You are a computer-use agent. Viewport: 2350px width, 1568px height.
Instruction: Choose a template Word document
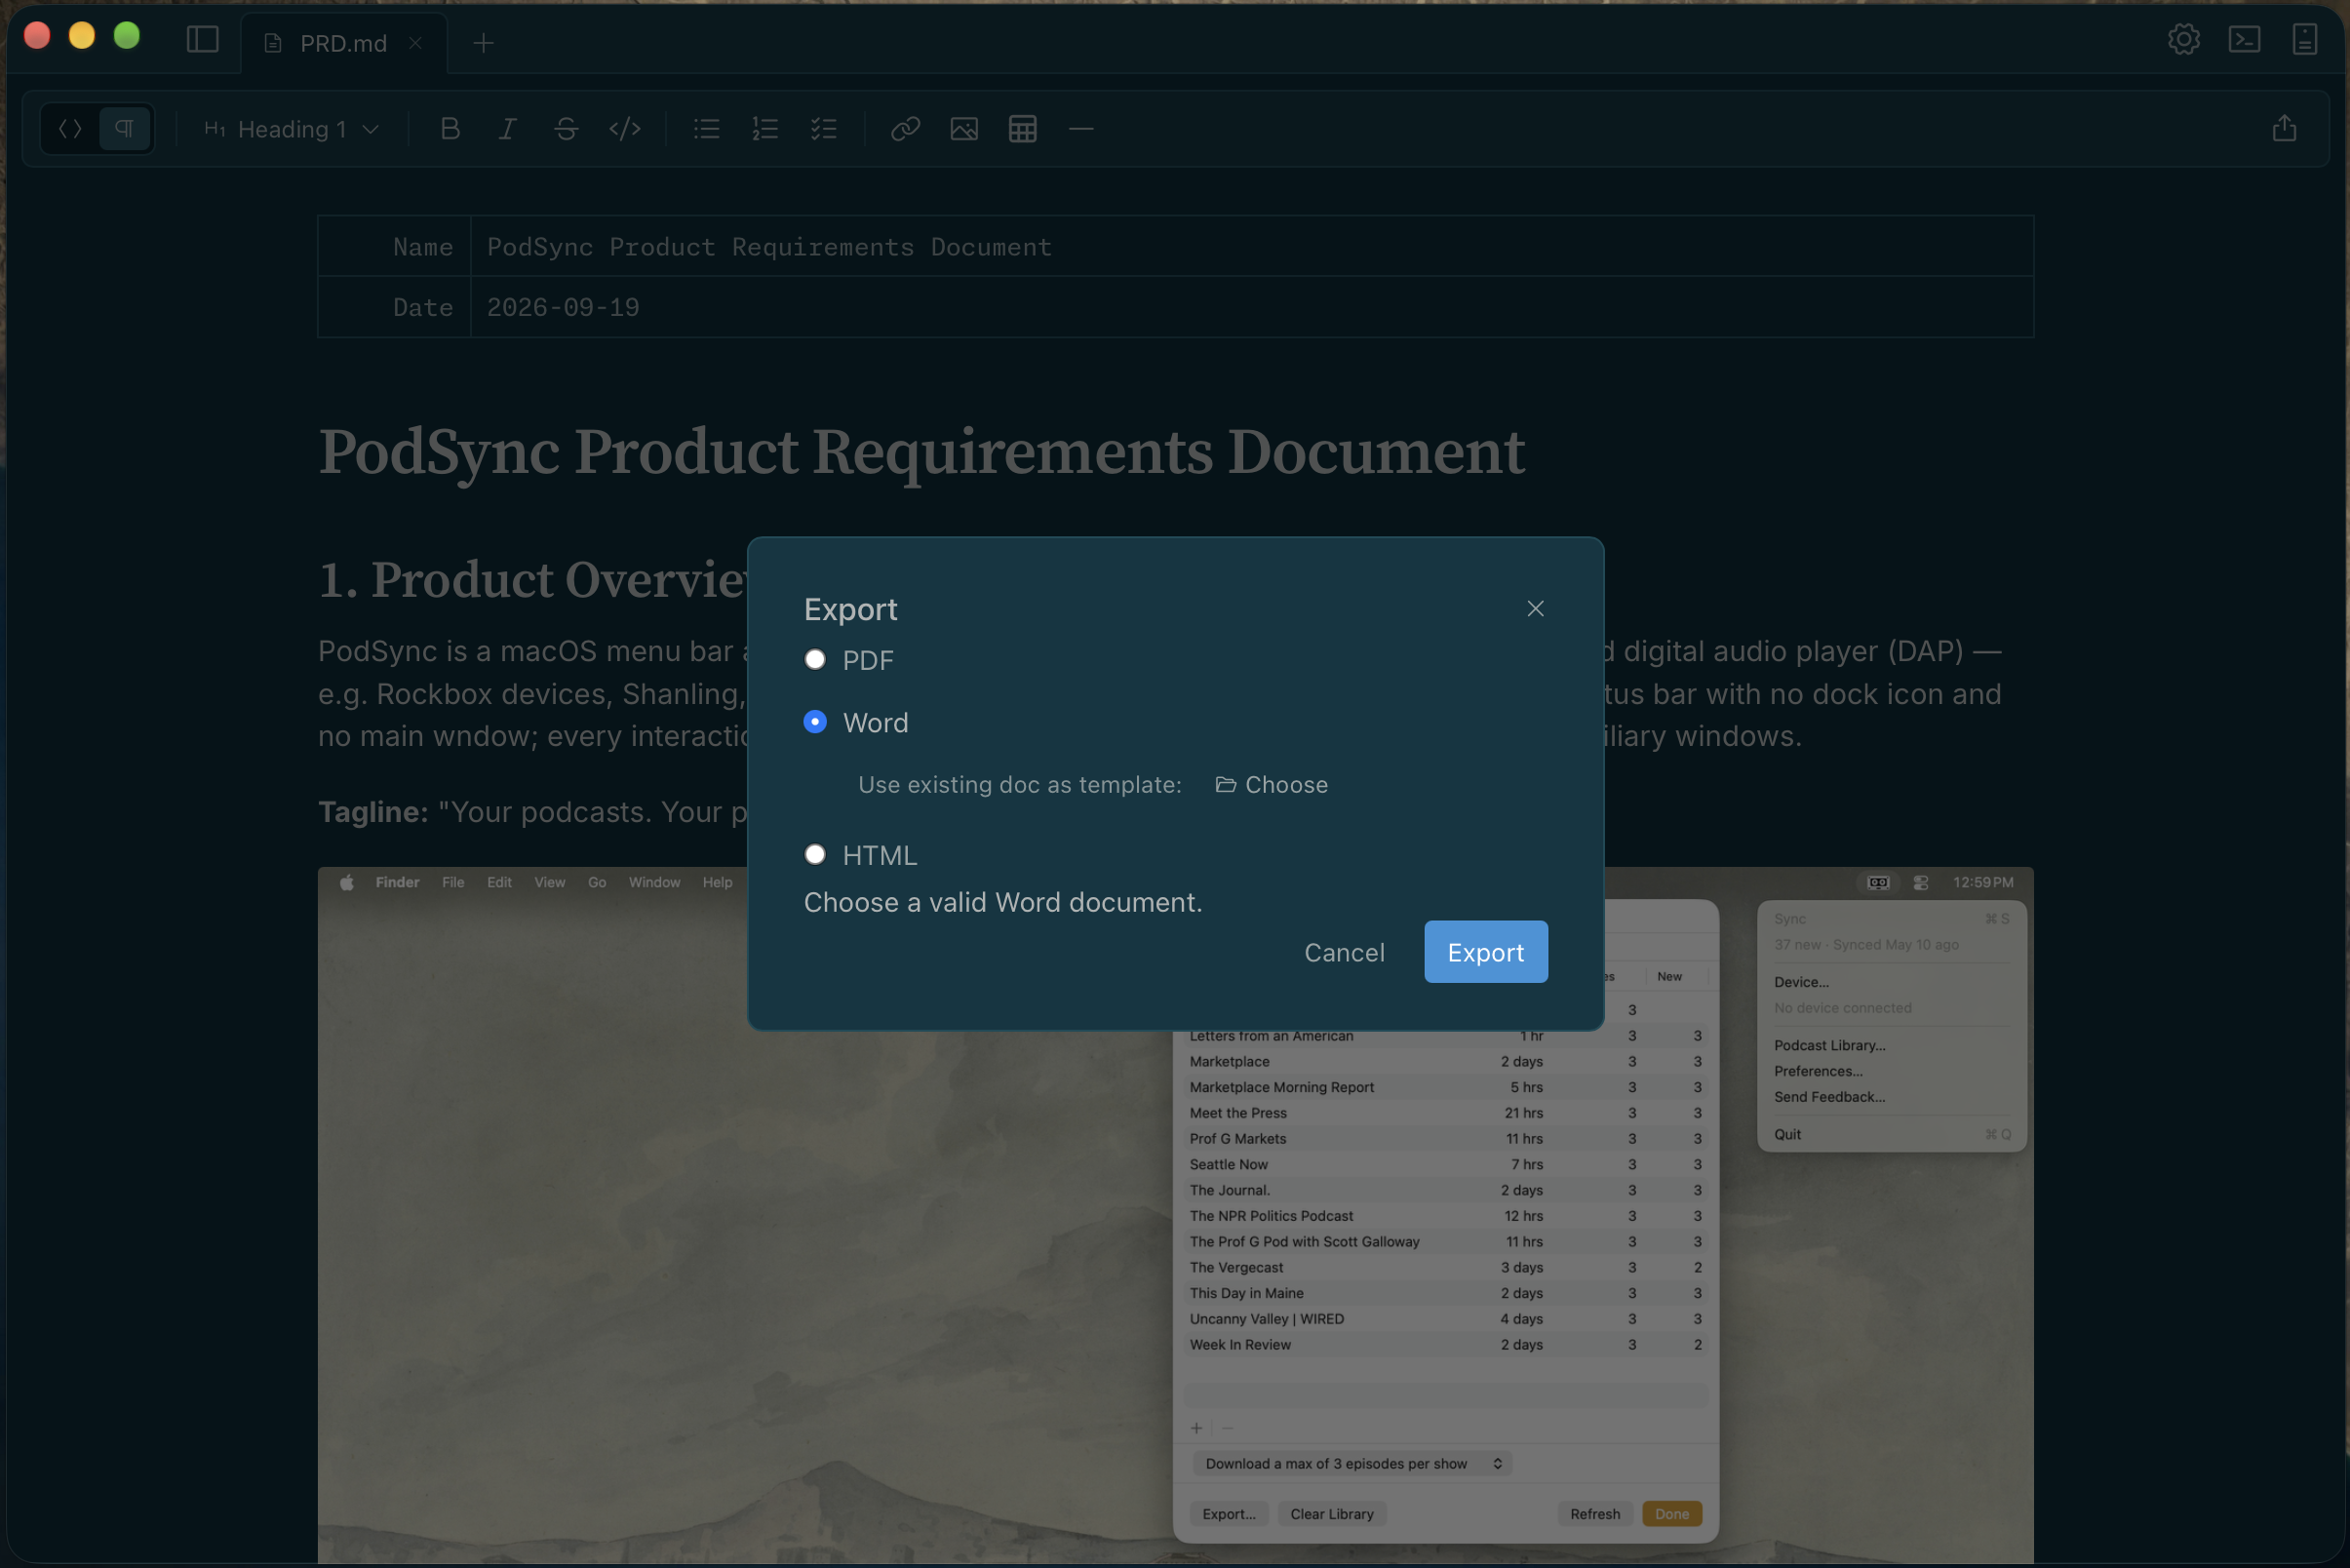1272,785
